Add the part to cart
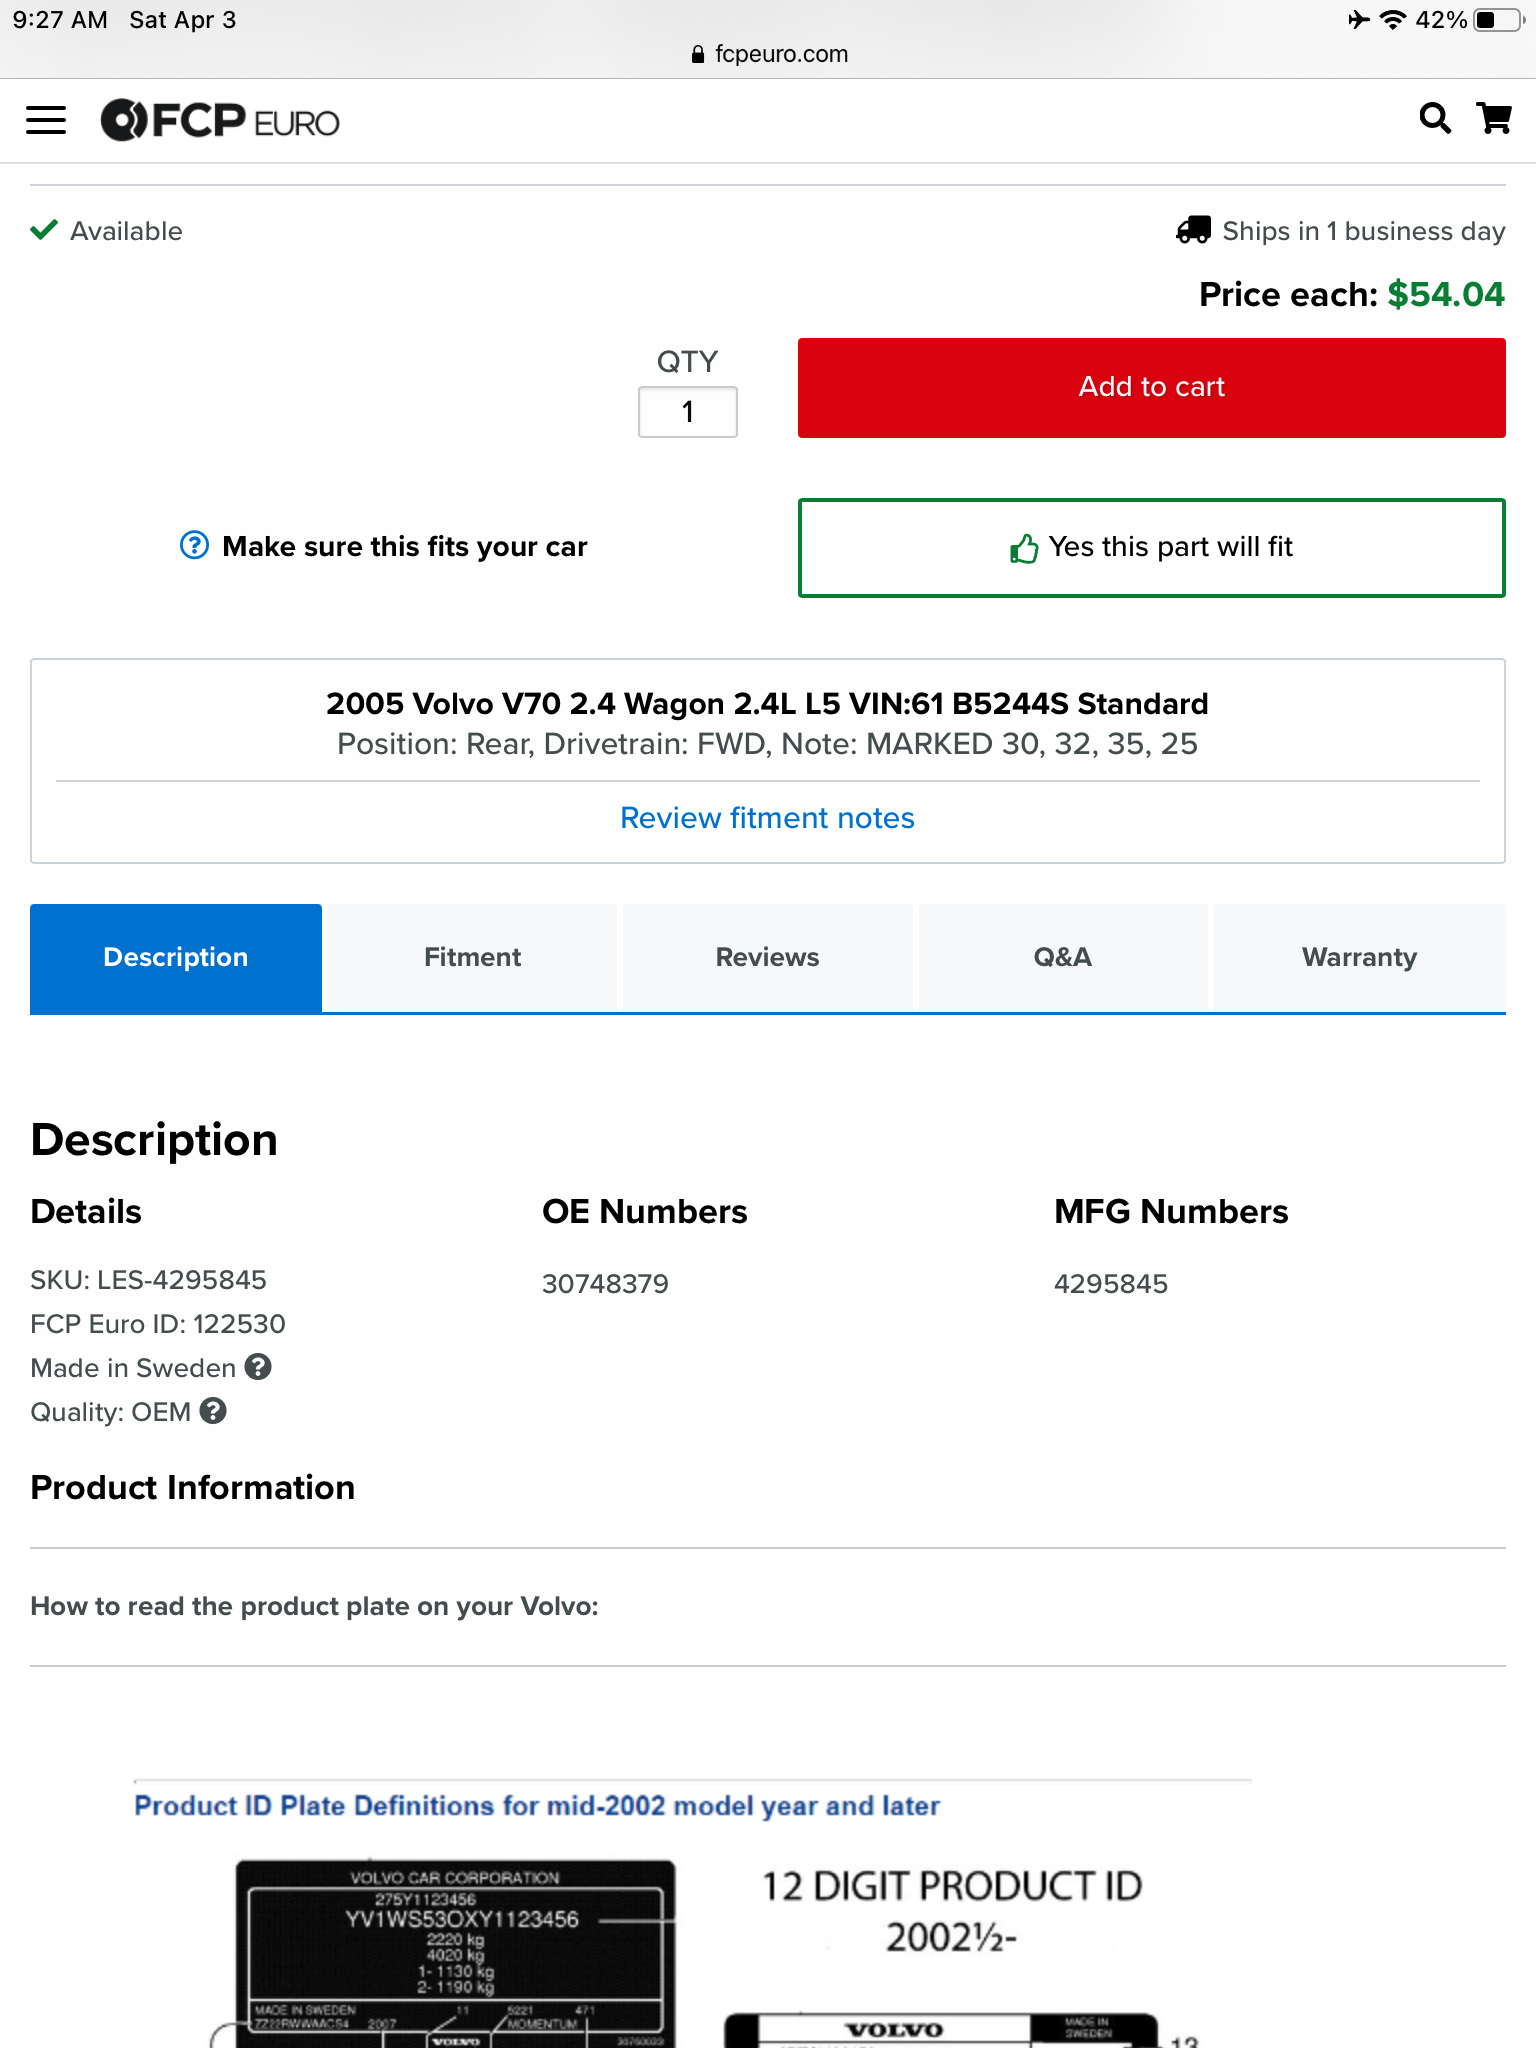Image resolution: width=1536 pixels, height=2048 pixels. (1151, 388)
